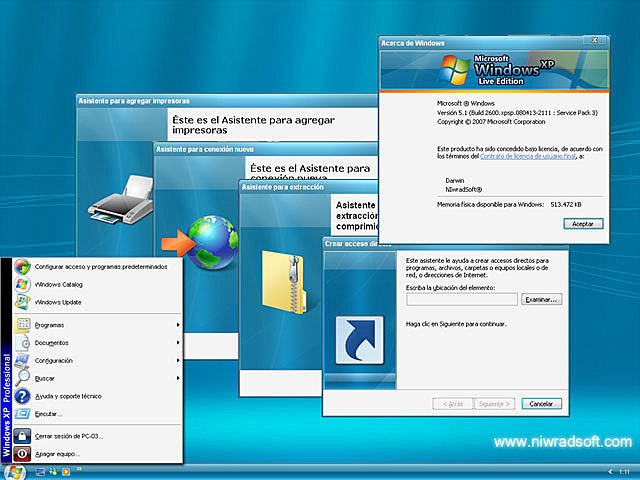Click Asistente para extracción title bar

pos(309,187)
